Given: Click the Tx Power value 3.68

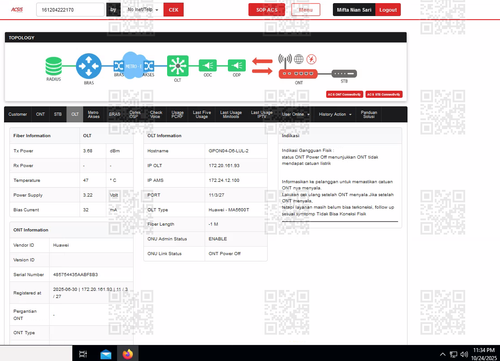Looking at the screenshot, I should [88, 151].
